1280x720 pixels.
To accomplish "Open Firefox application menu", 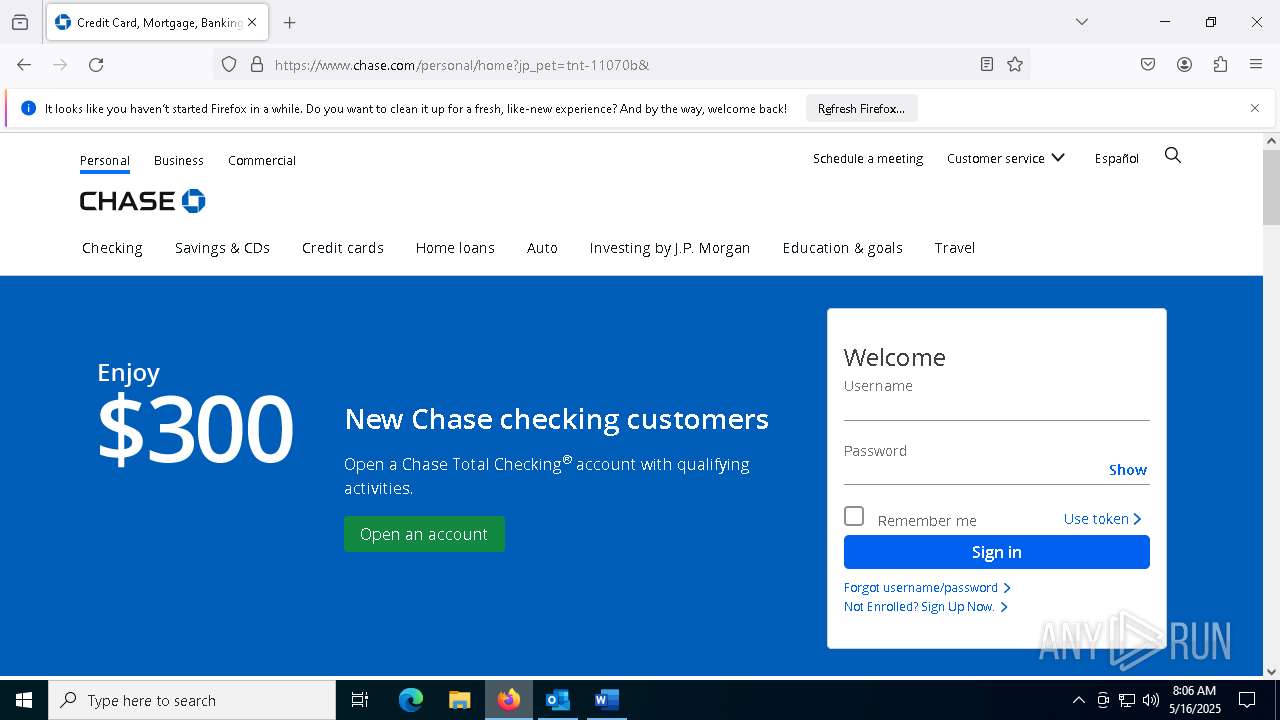I will 1256,65.
